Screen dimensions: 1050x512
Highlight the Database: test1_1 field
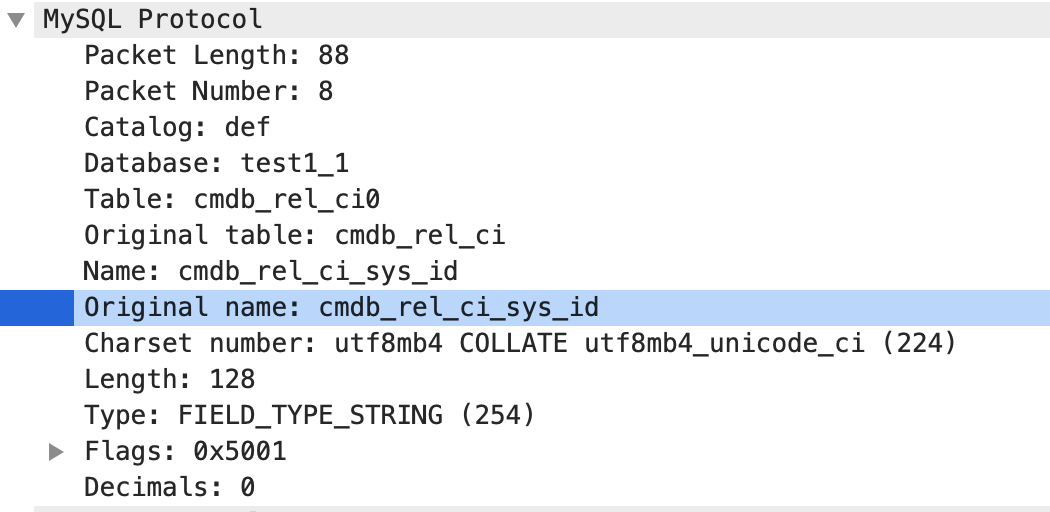click(216, 163)
